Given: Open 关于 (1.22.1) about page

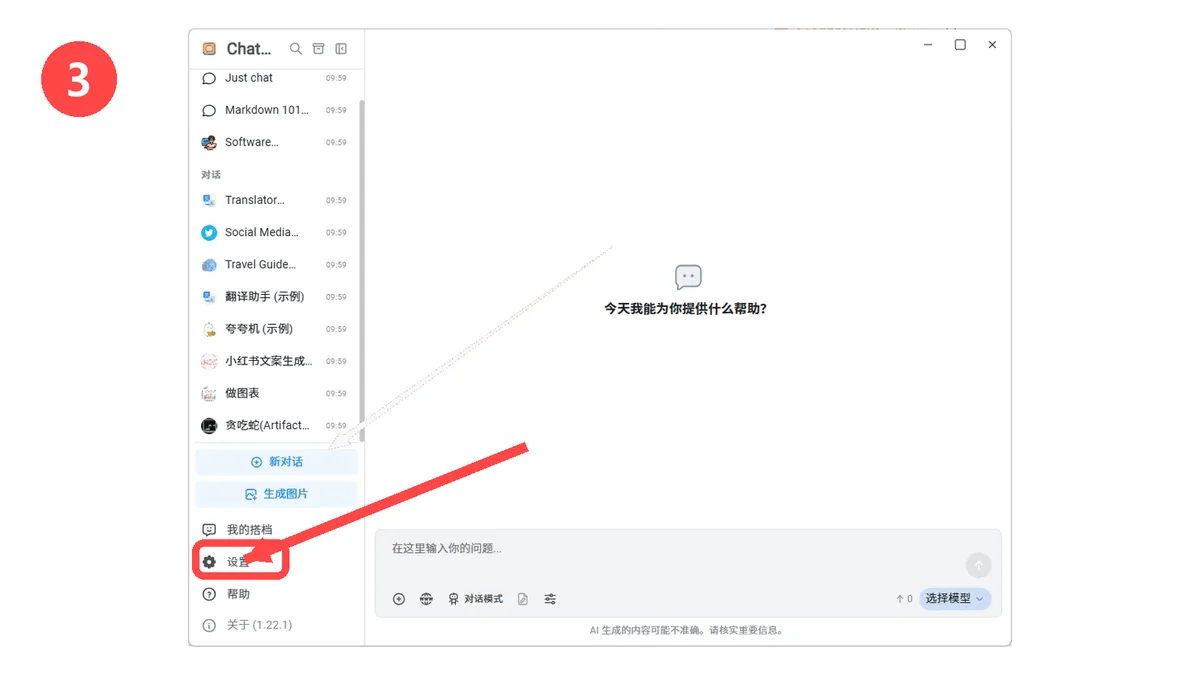Looking at the screenshot, I should pyautogui.click(x=275, y=625).
